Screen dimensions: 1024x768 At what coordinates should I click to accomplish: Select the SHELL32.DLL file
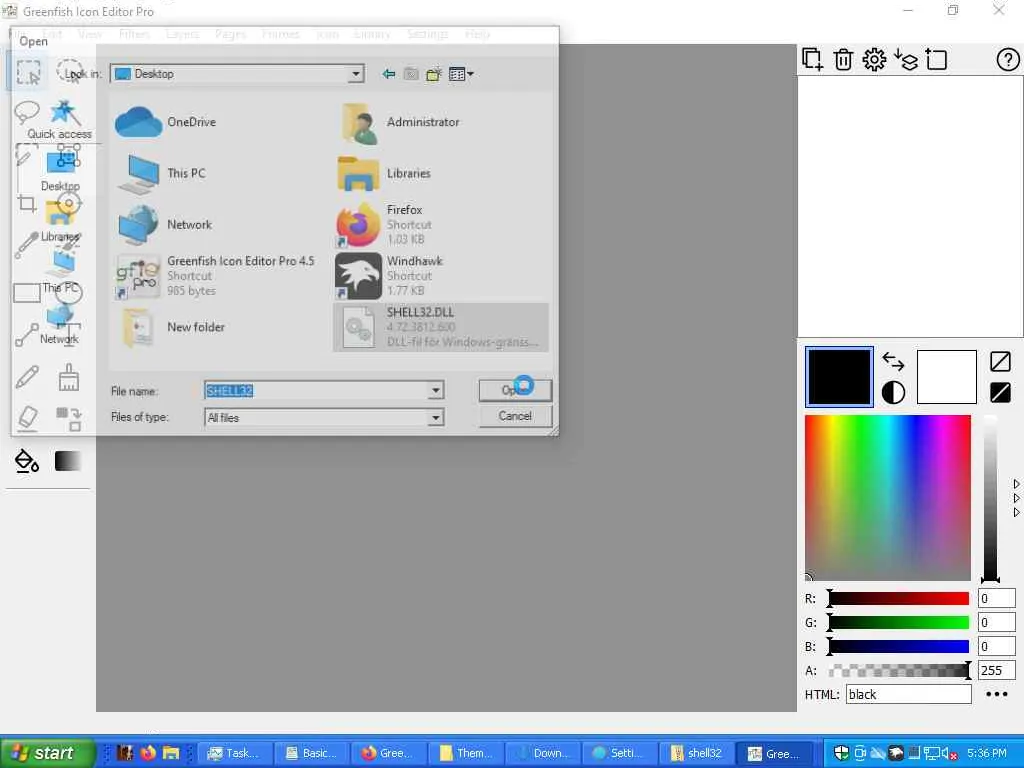coord(441,327)
